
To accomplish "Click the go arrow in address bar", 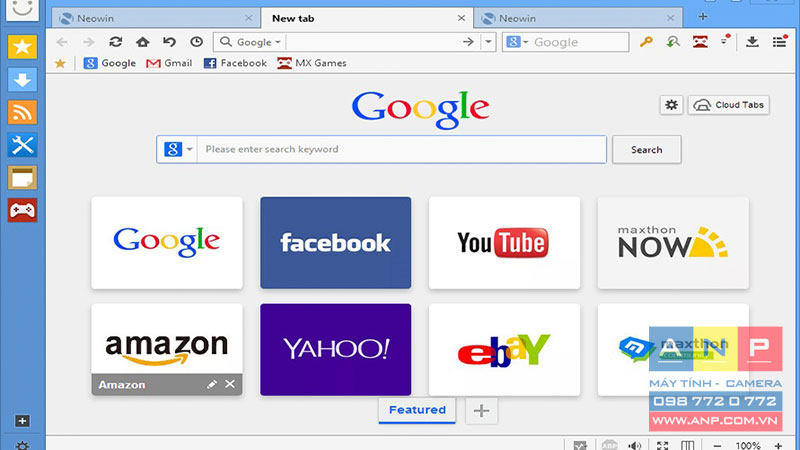I will tap(468, 42).
